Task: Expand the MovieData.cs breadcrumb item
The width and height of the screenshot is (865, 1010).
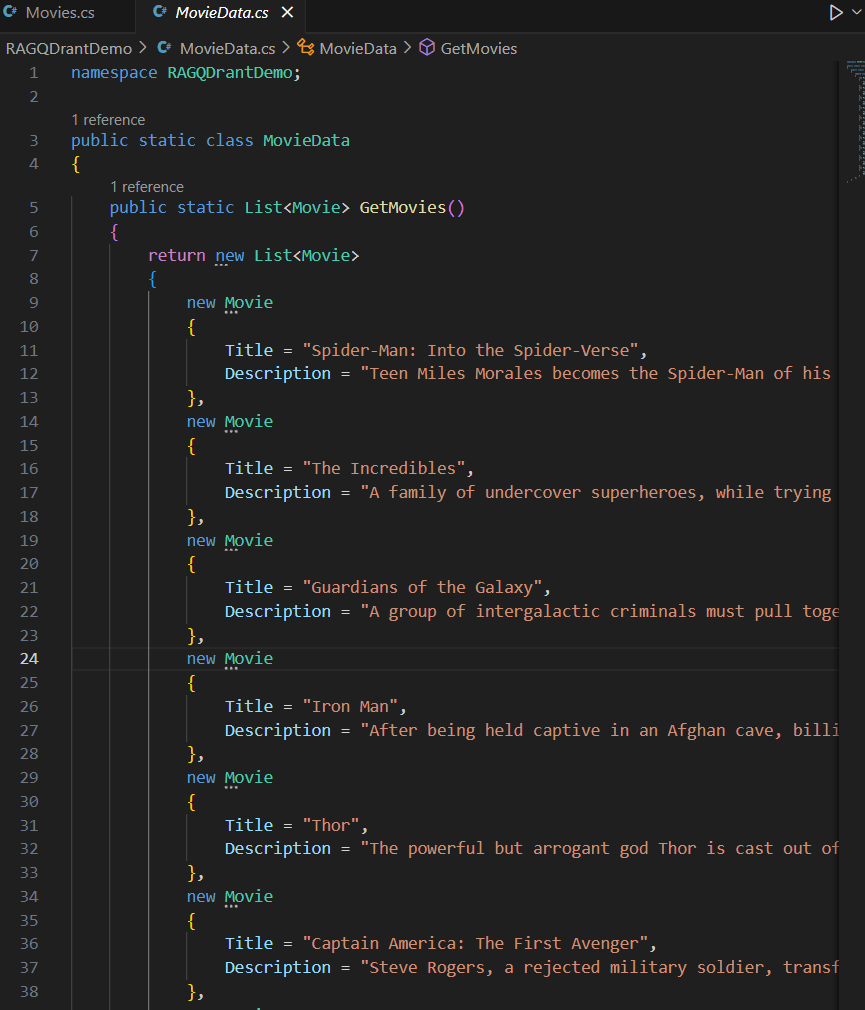Action: point(227,48)
